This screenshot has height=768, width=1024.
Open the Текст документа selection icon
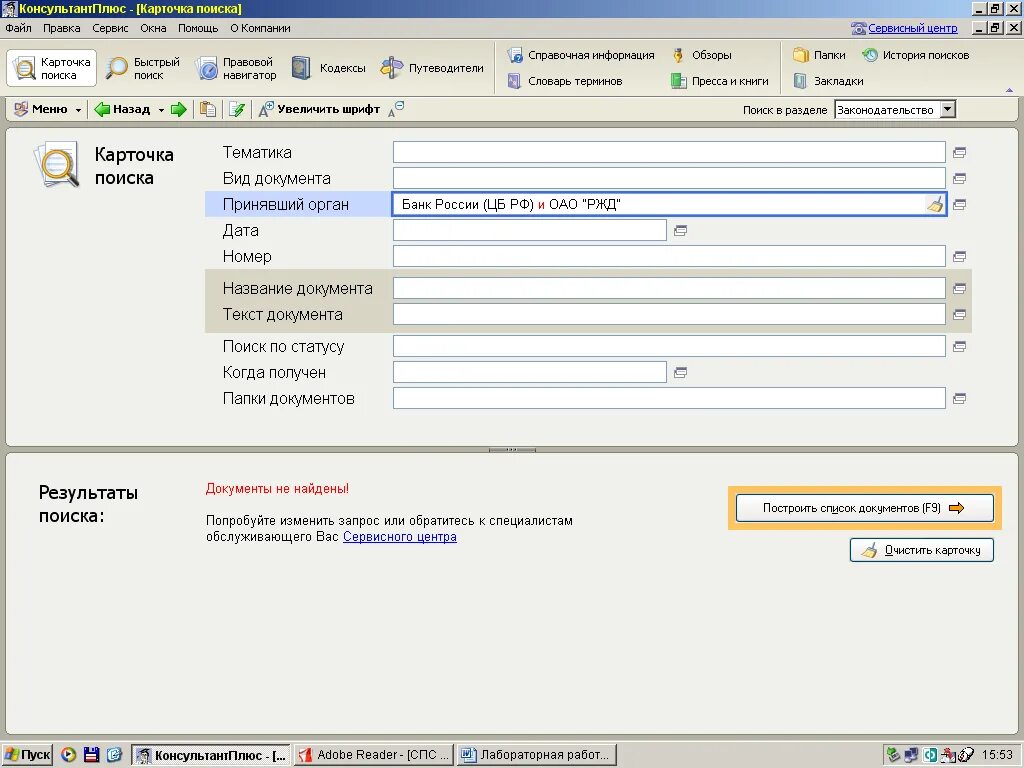(959, 314)
